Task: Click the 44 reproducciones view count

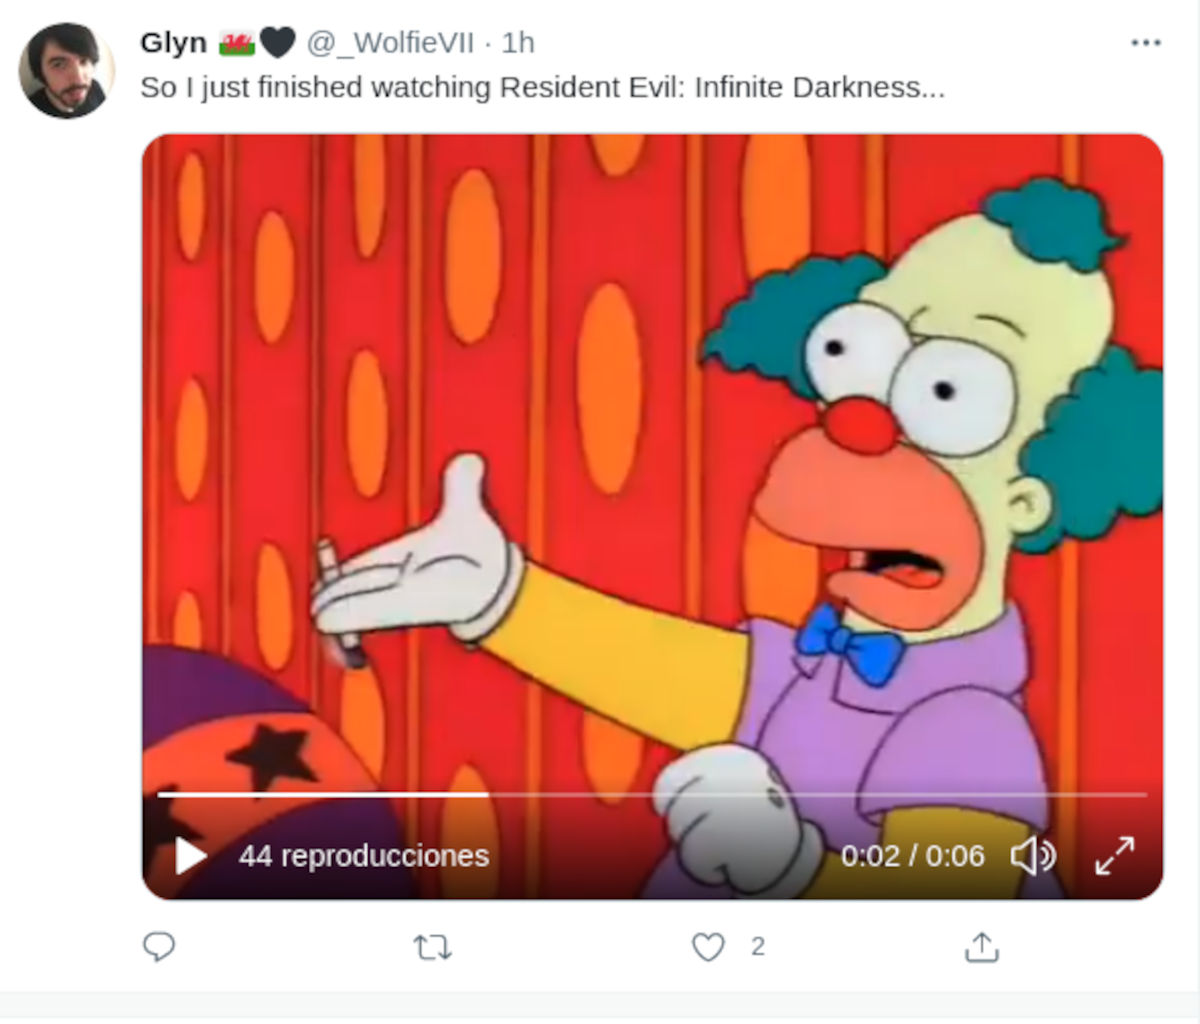Action: click(x=364, y=856)
